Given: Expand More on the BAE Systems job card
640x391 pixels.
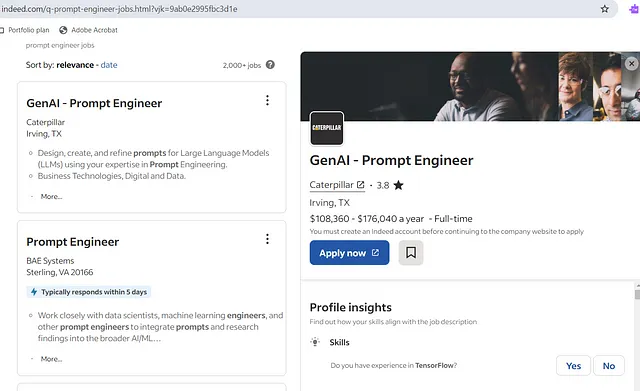Looking at the screenshot, I should click(x=51, y=359).
